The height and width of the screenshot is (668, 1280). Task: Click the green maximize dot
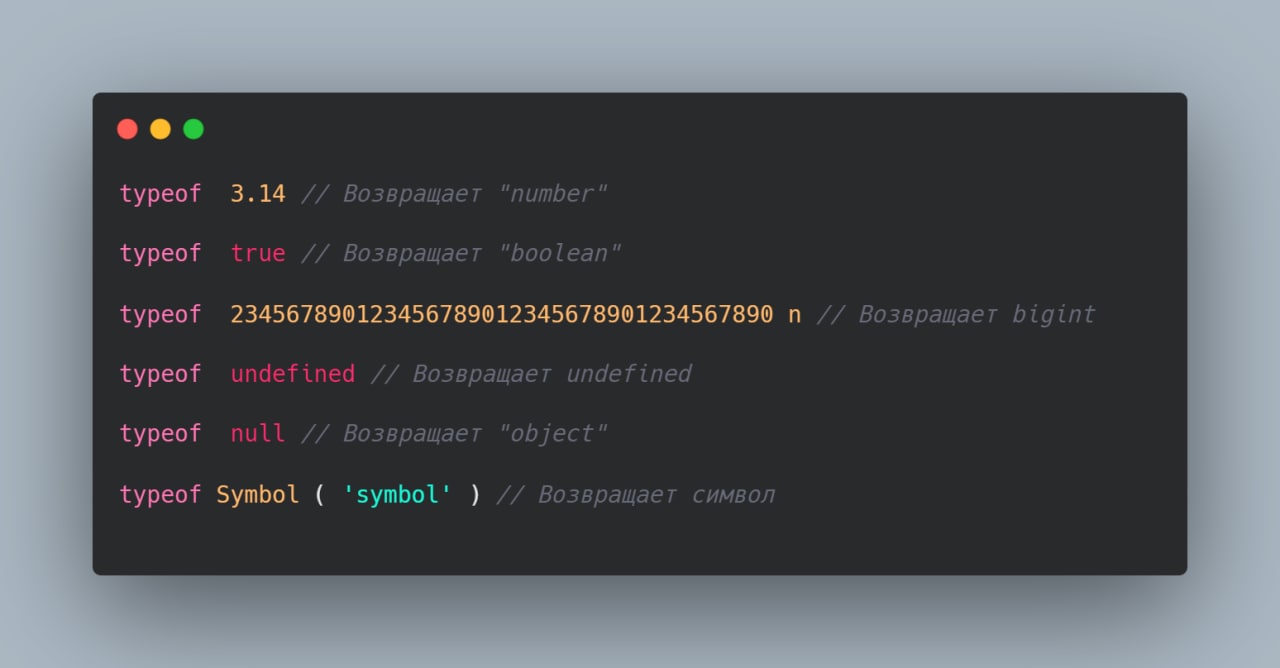point(193,129)
